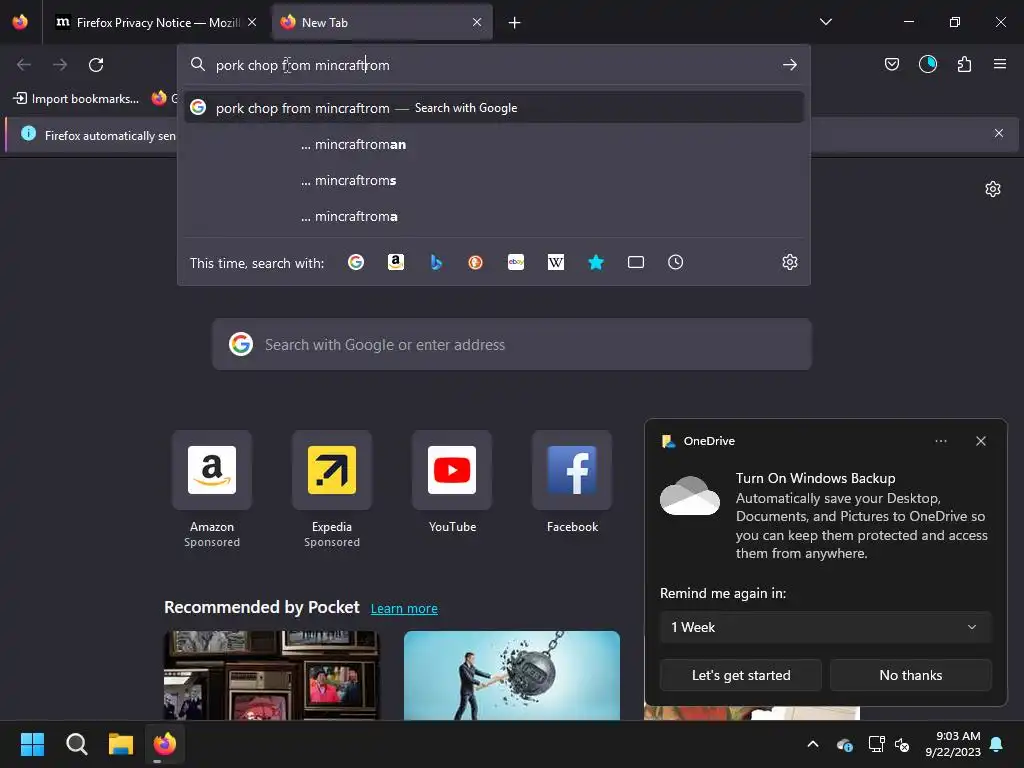Image resolution: width=1024 pixels, height=768 pixels.
Task: Open search settings gear in dropdown
Action: tap(790, 263)
